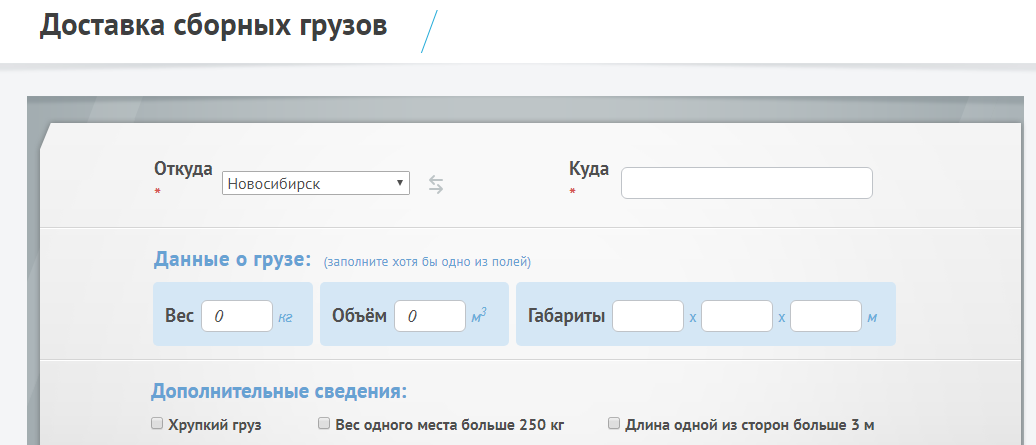Focus the Объём volume input field
The image size is (1036, 445).
[x=430, y=316]
